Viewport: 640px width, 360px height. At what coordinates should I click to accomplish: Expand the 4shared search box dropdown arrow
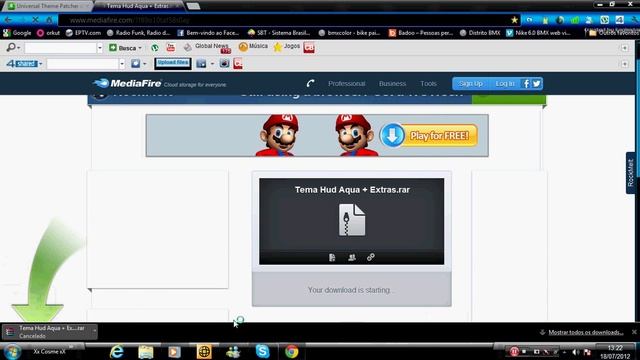point(122,64)
